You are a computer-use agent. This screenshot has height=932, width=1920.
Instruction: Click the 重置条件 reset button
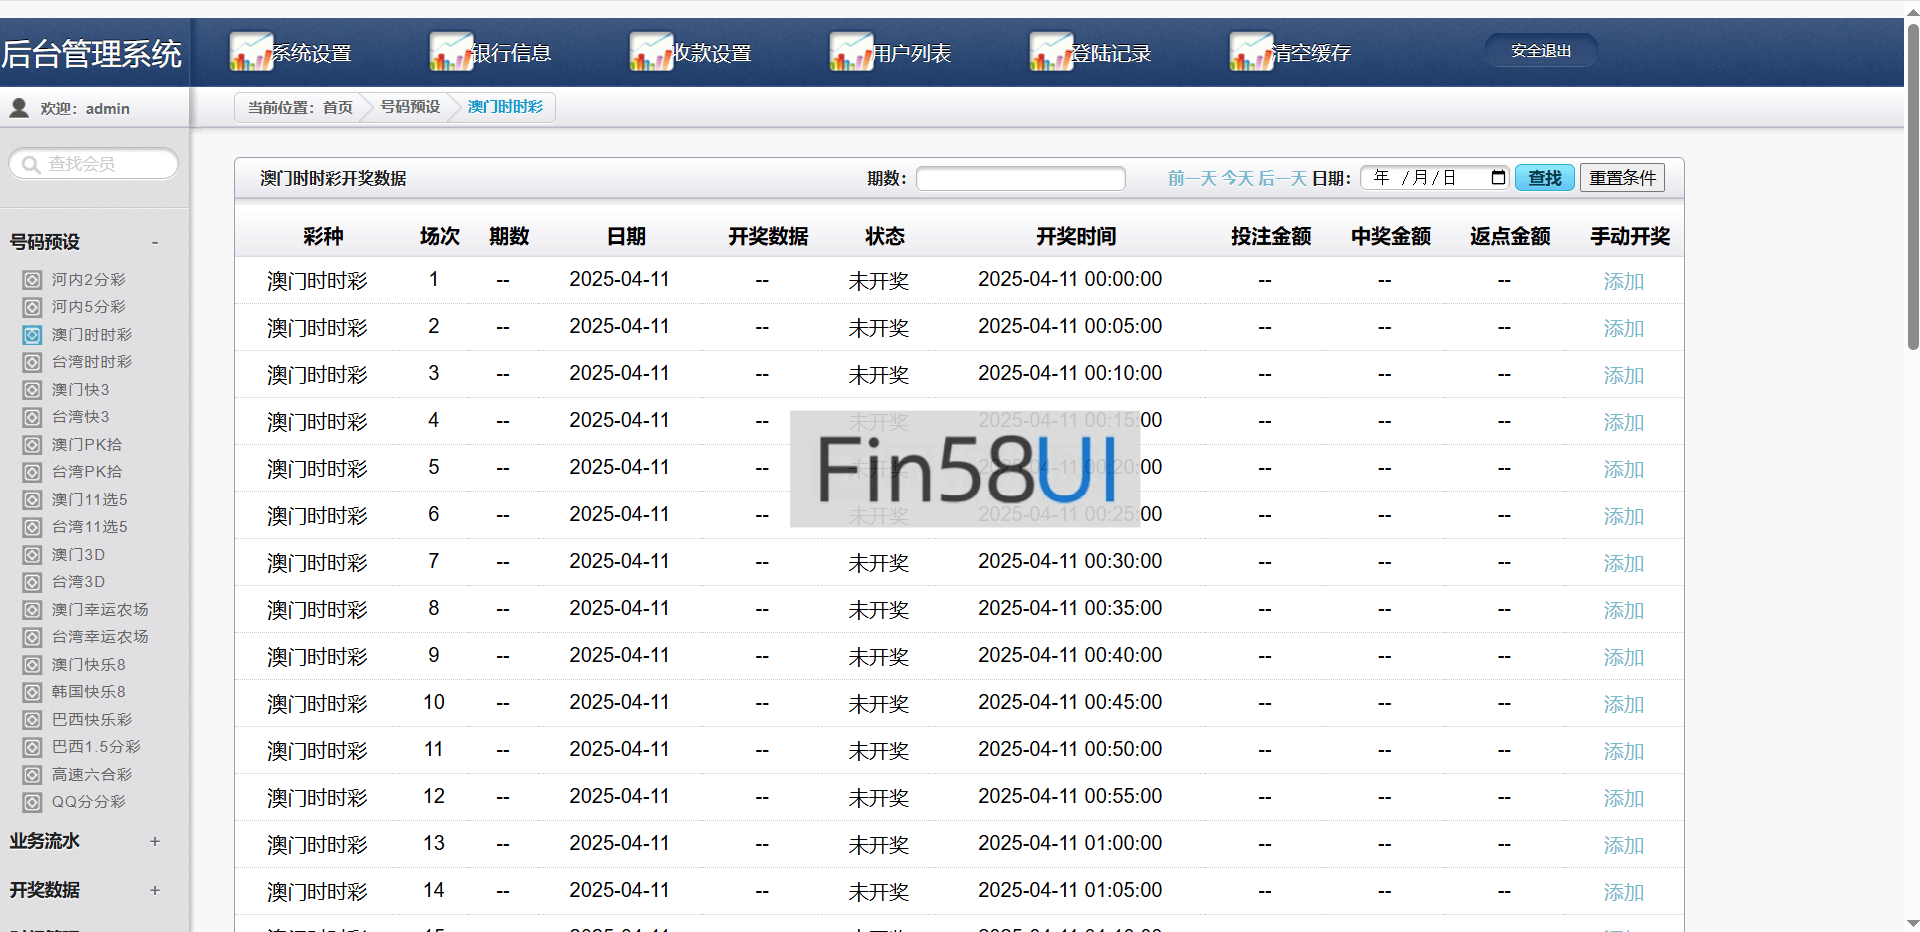point(1622,178)
